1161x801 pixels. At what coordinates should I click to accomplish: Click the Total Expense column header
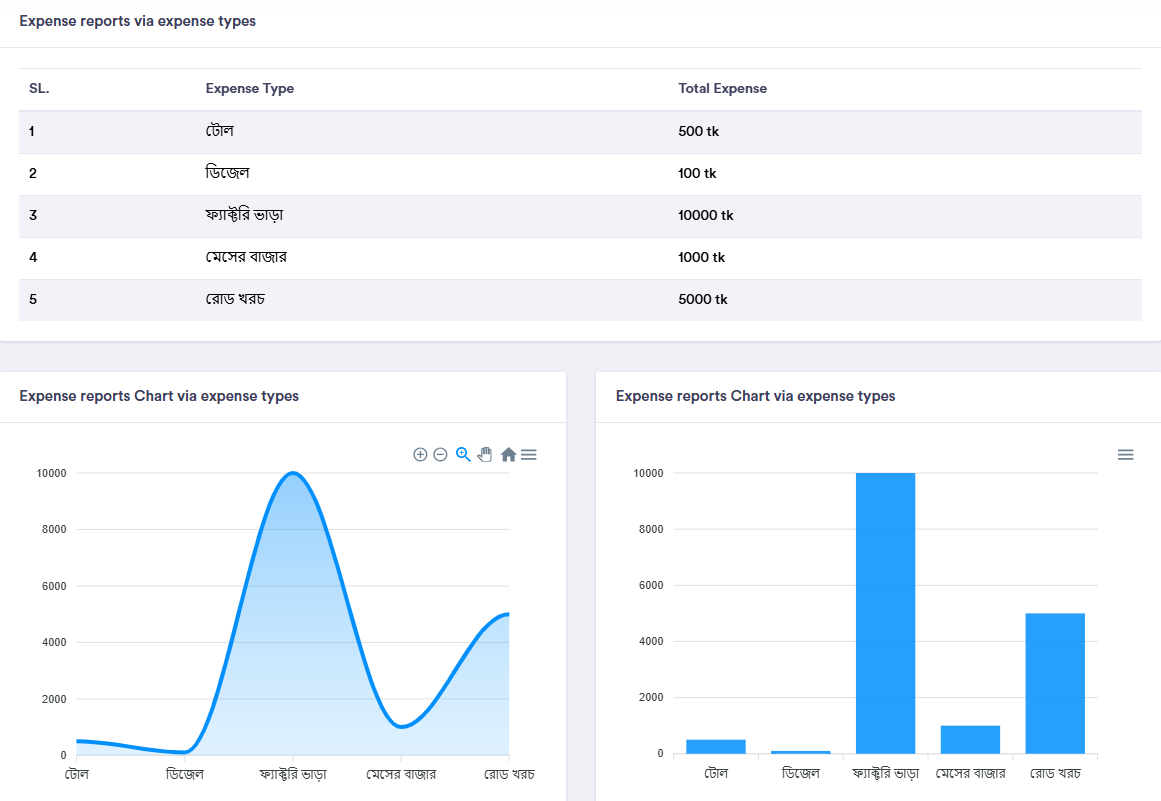(723, 89)
